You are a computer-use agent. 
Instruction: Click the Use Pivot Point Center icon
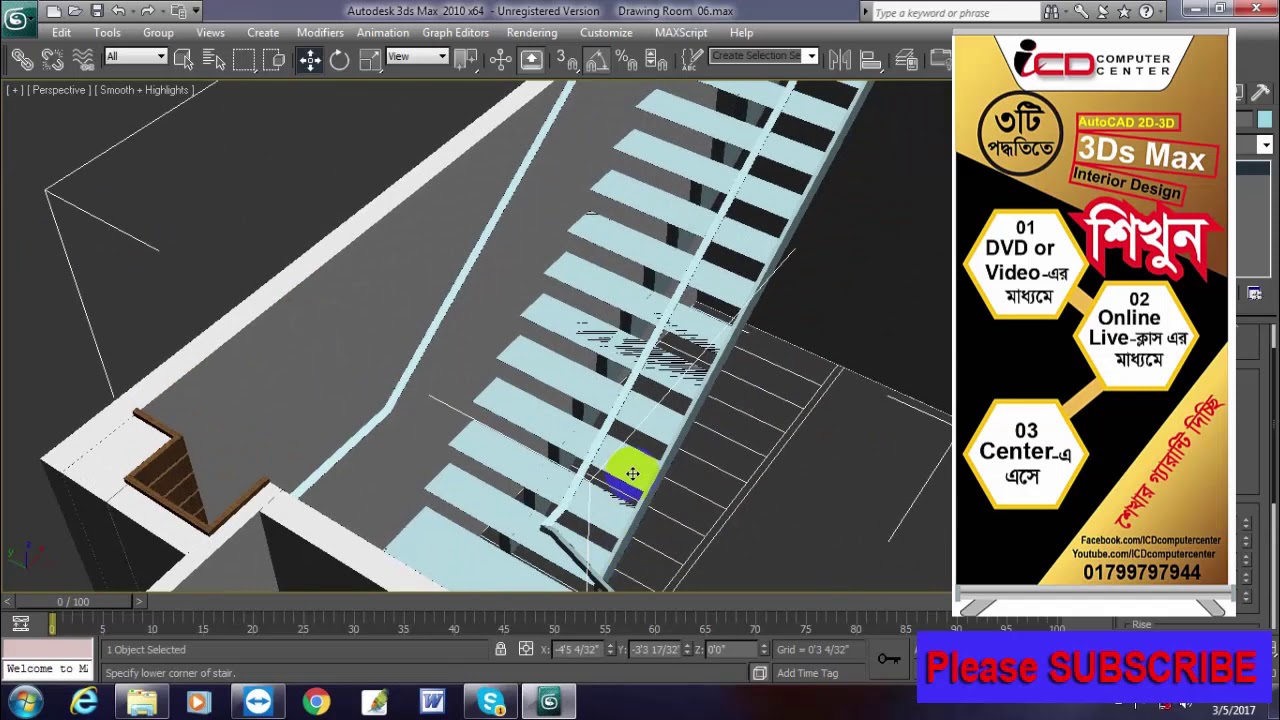(x=467, y=60)
